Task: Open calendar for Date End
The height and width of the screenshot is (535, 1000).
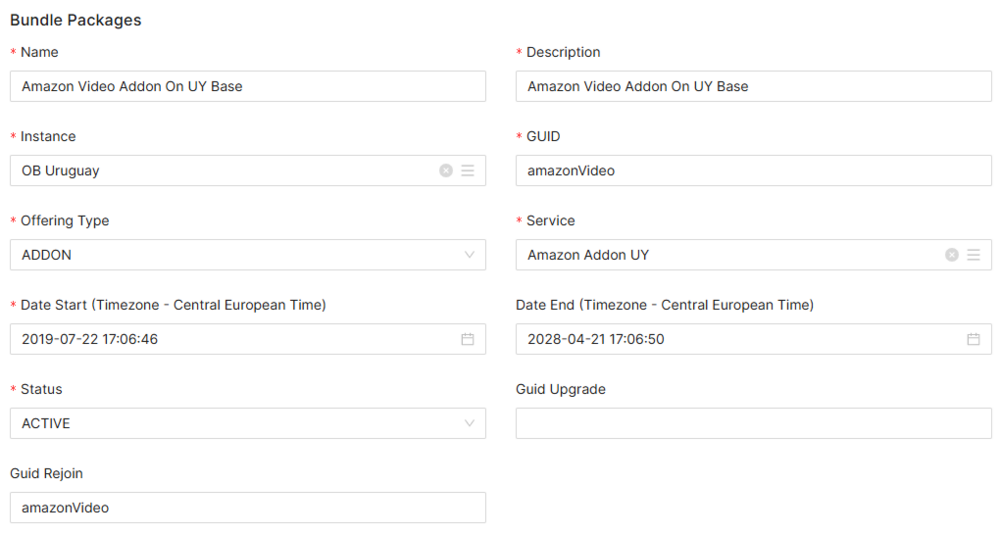Action: click(x=974, y=339)
